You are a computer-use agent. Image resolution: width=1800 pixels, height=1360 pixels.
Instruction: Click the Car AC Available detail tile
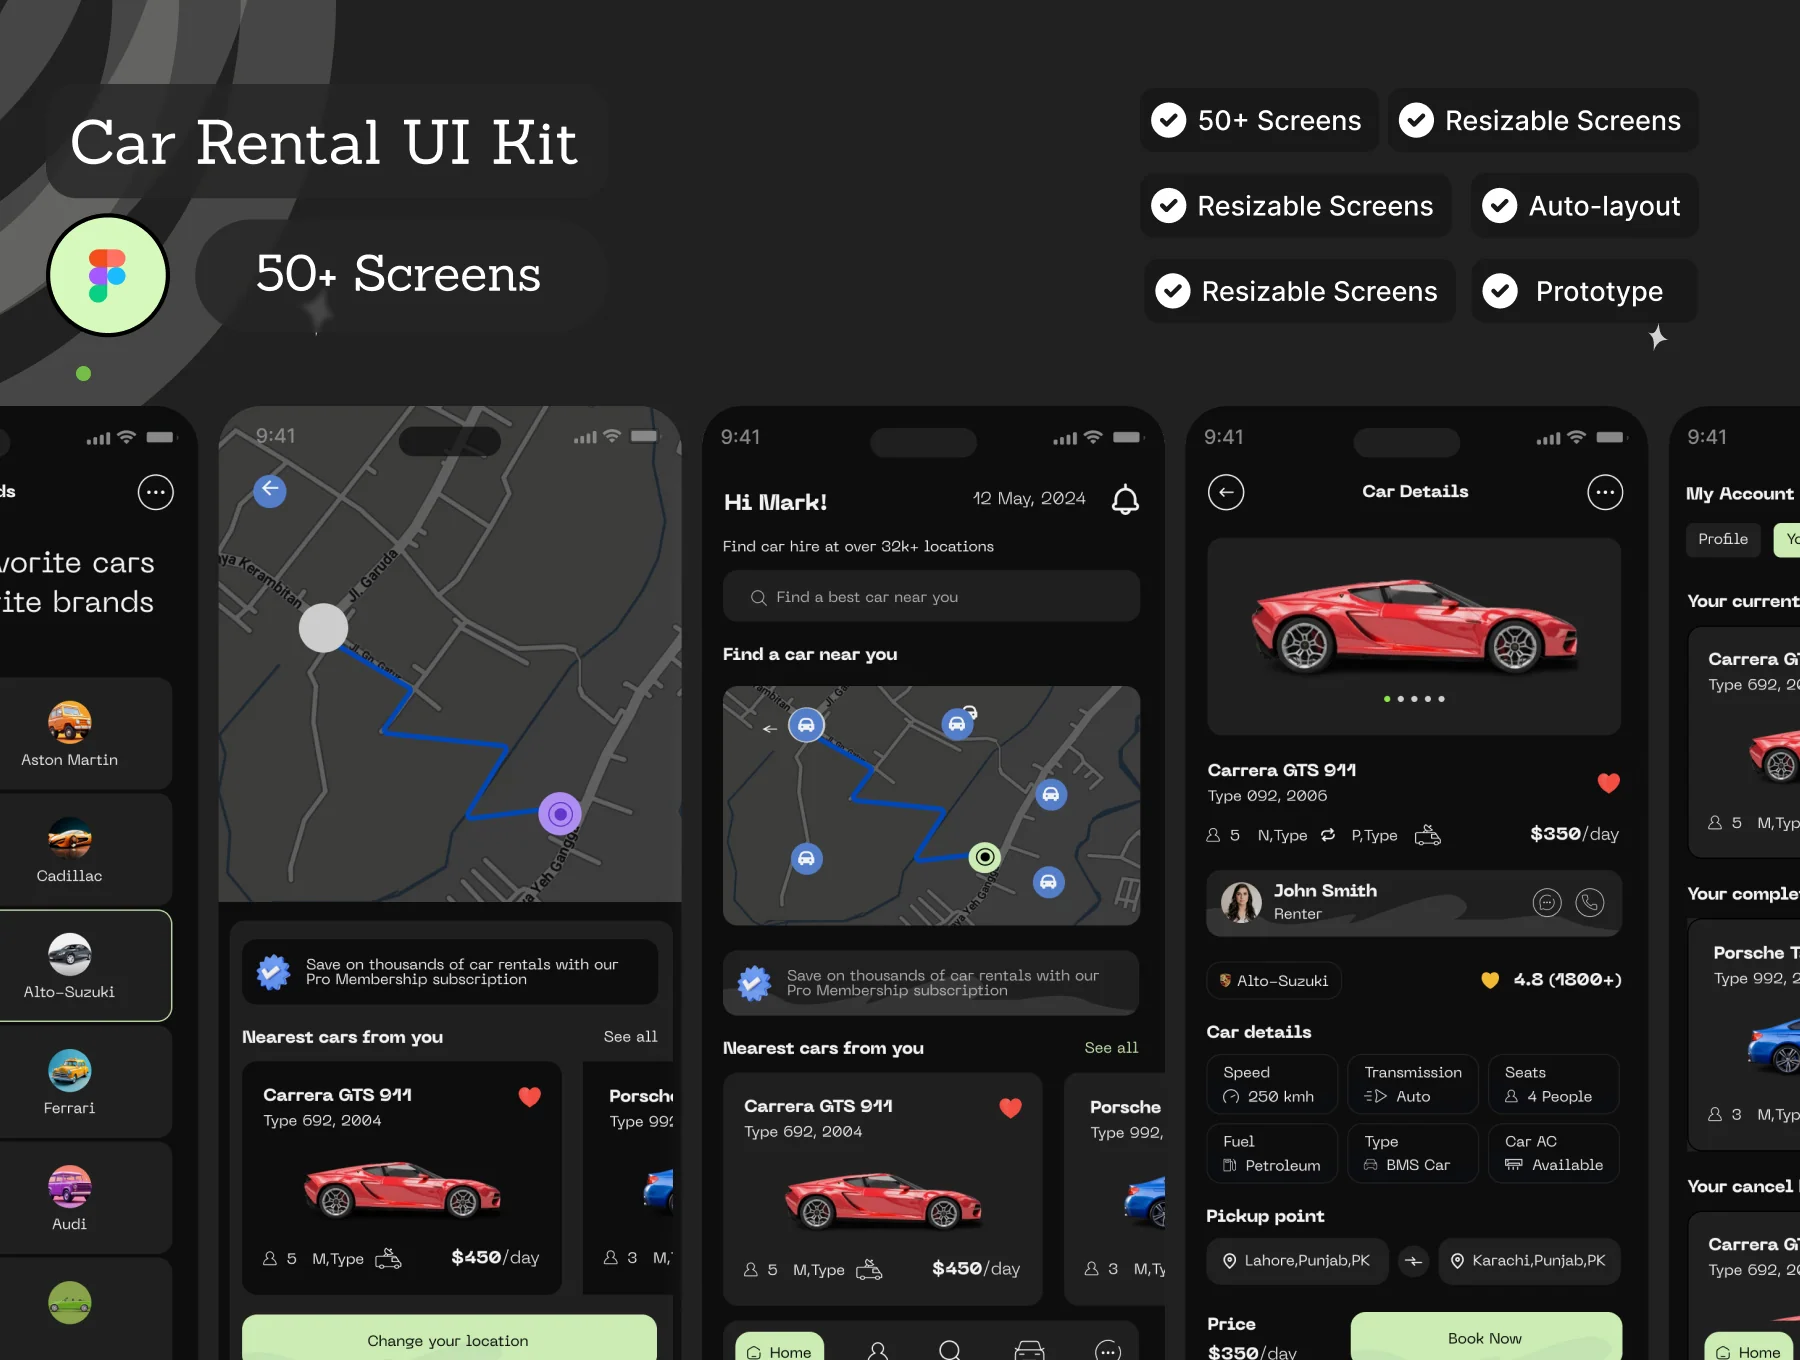[1554, 1153]
